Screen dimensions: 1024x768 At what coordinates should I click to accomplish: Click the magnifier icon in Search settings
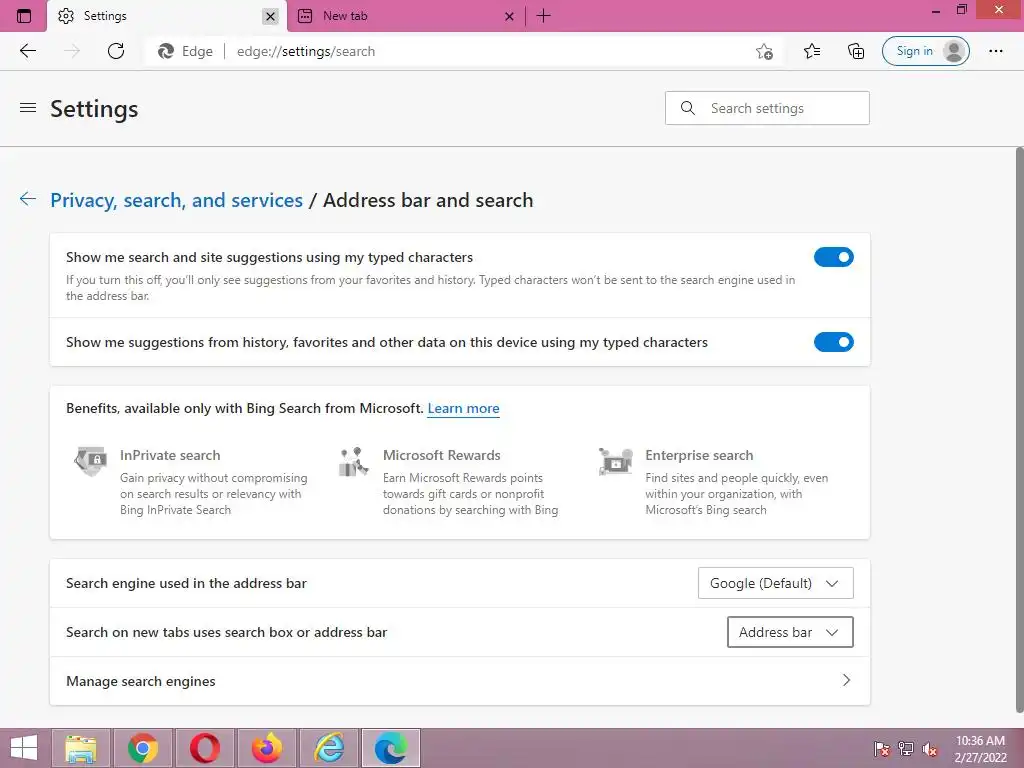tap(688, 108)
